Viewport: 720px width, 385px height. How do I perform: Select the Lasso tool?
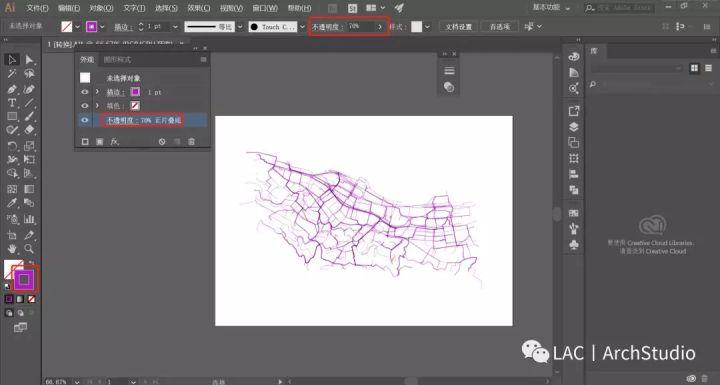point(29,74)
